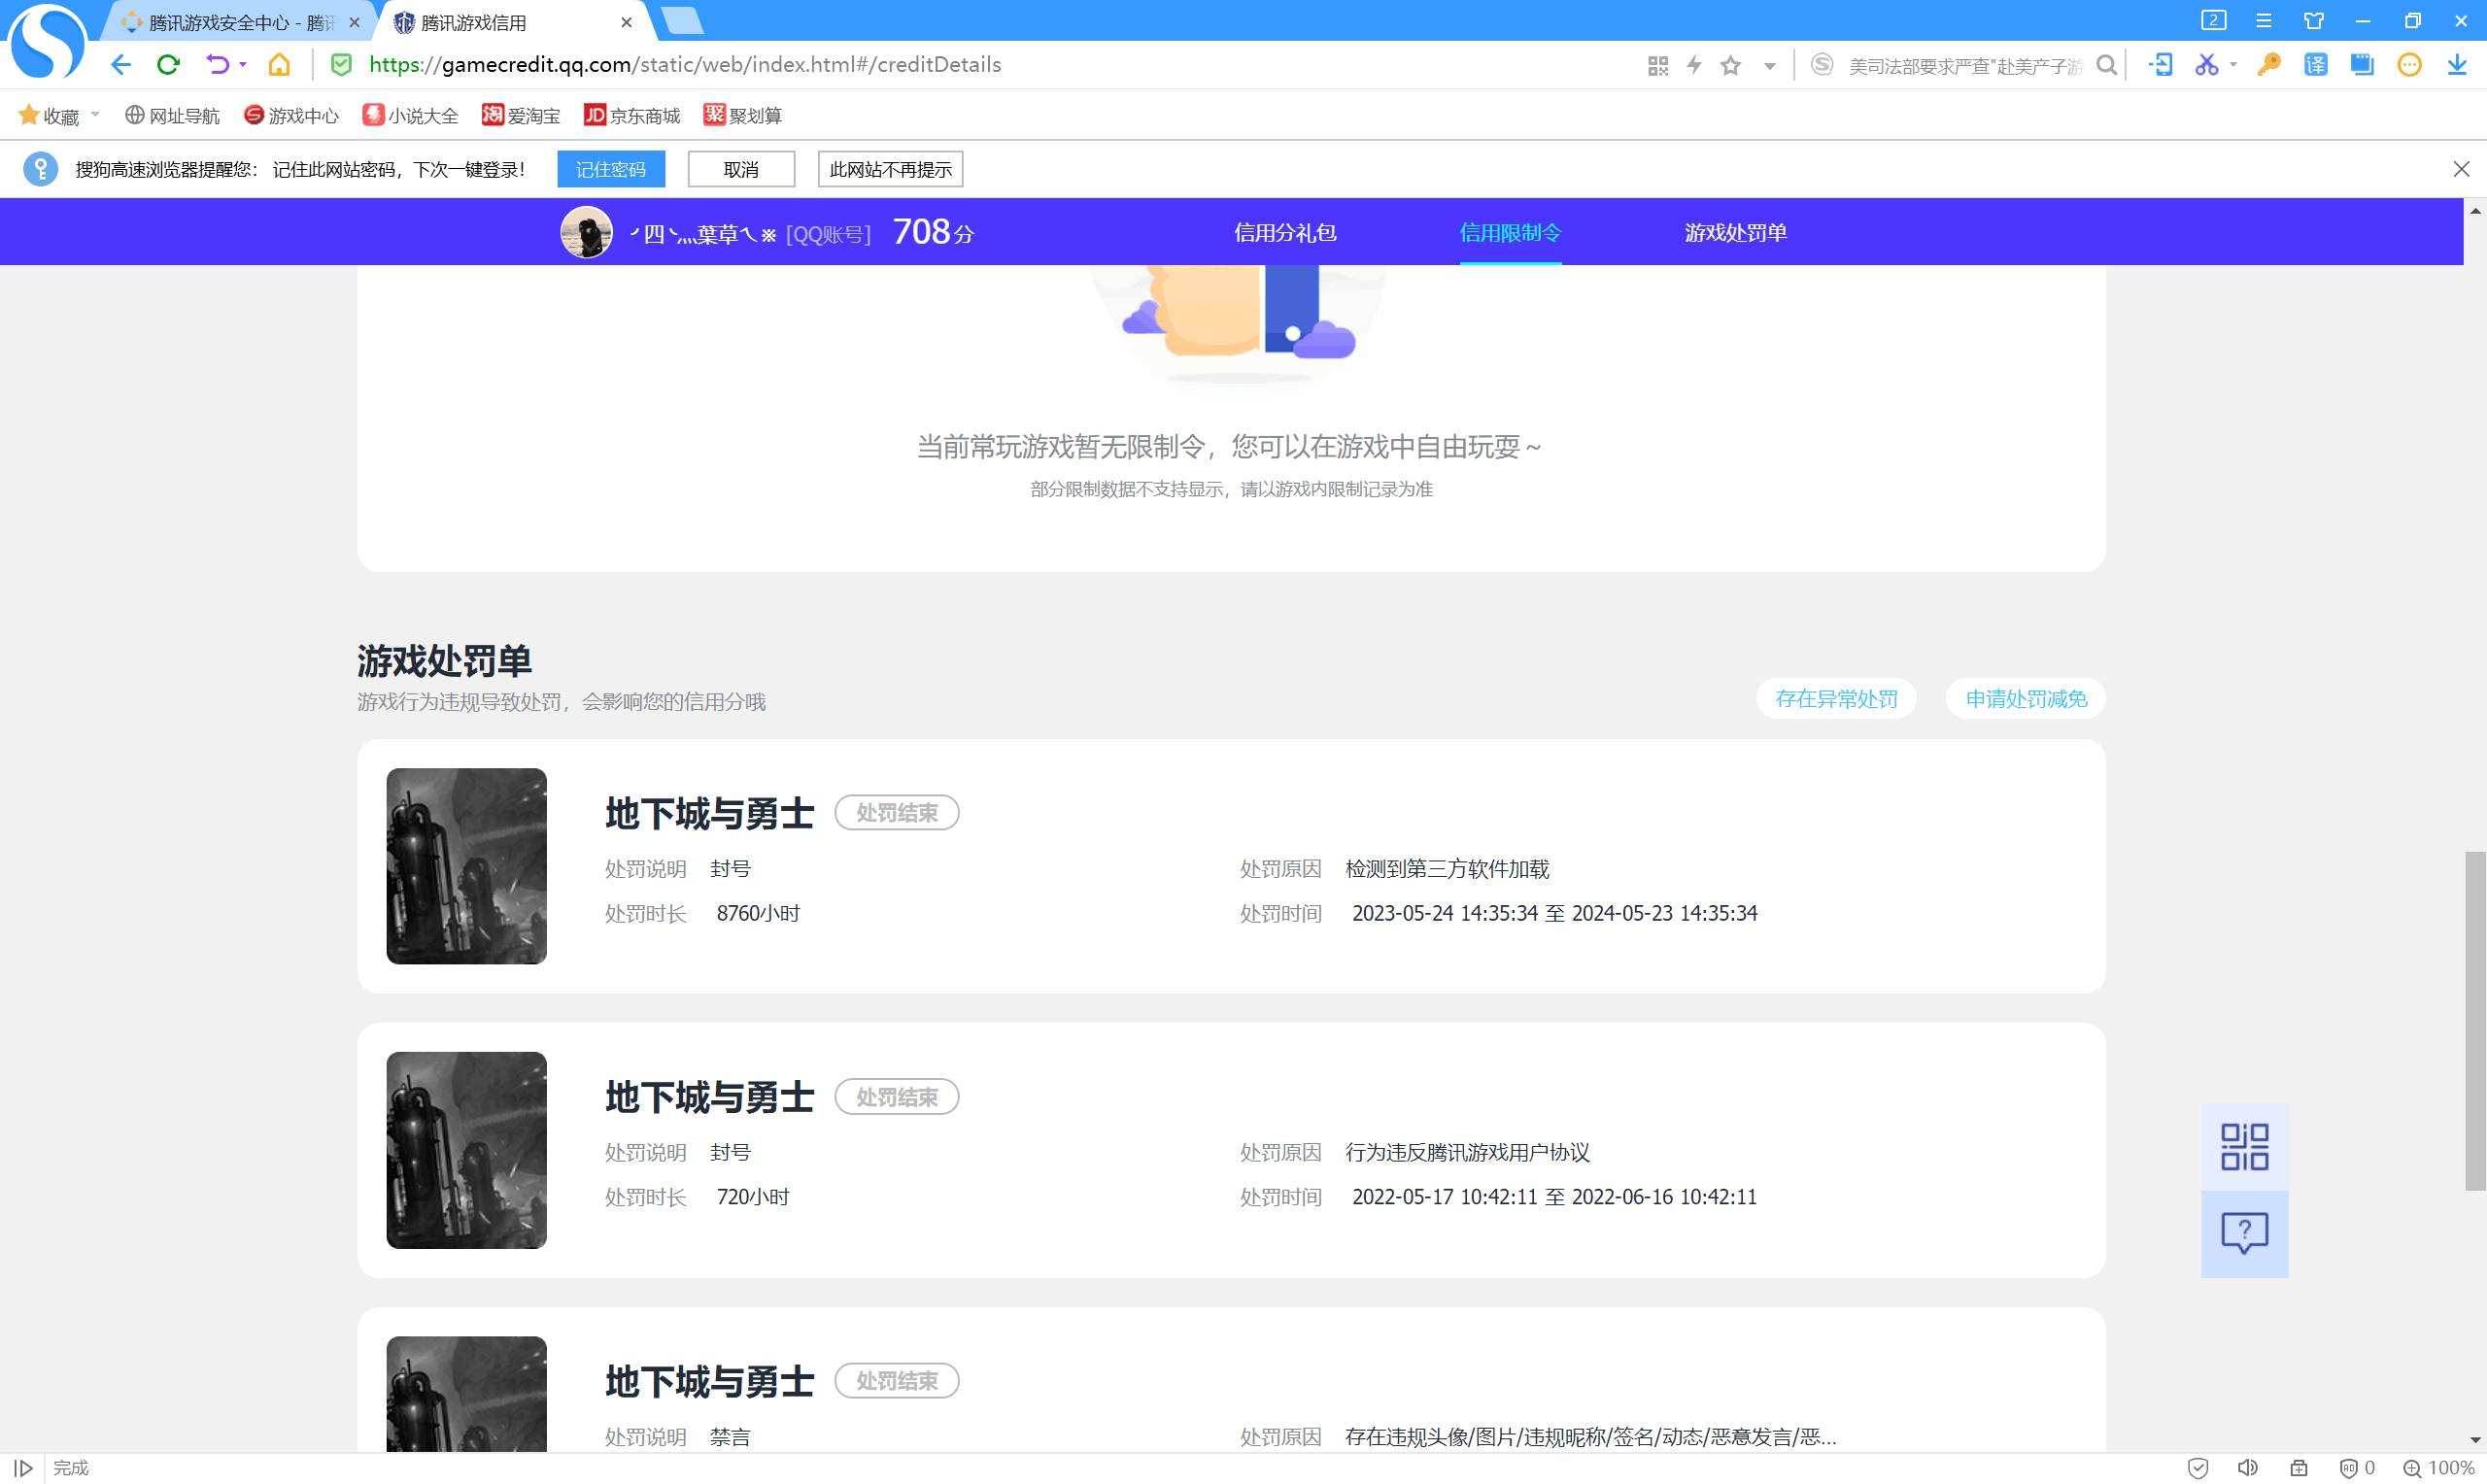Viewport: 2487px width, 1484px height.
Task: Click the search box in toolbar
Action: tap(1965, 66)
